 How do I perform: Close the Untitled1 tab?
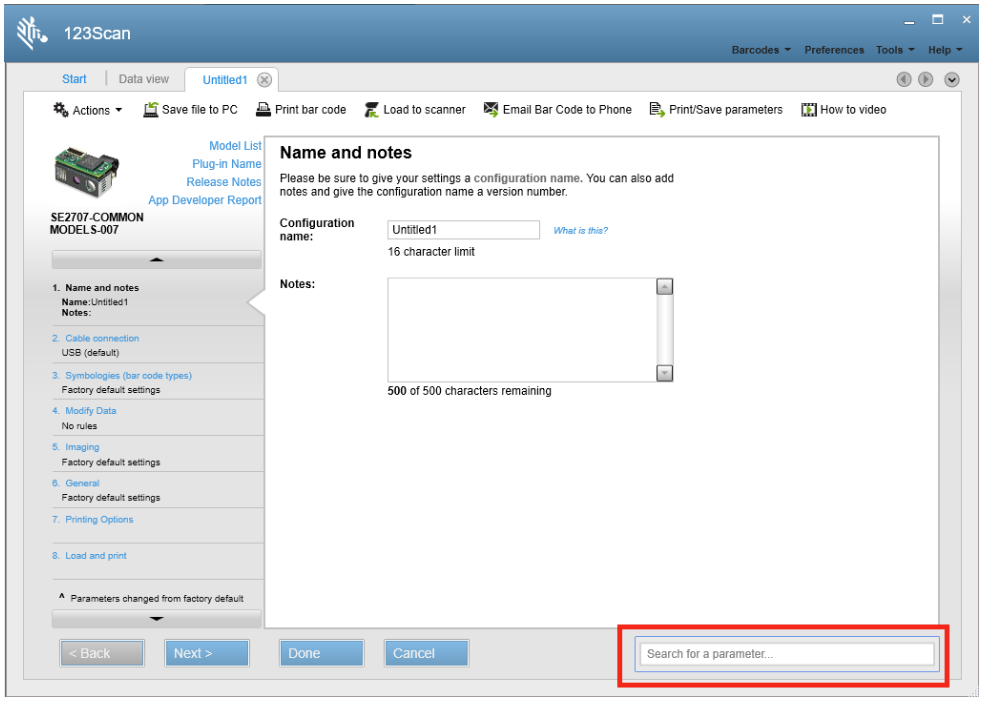tap(264, 80)
